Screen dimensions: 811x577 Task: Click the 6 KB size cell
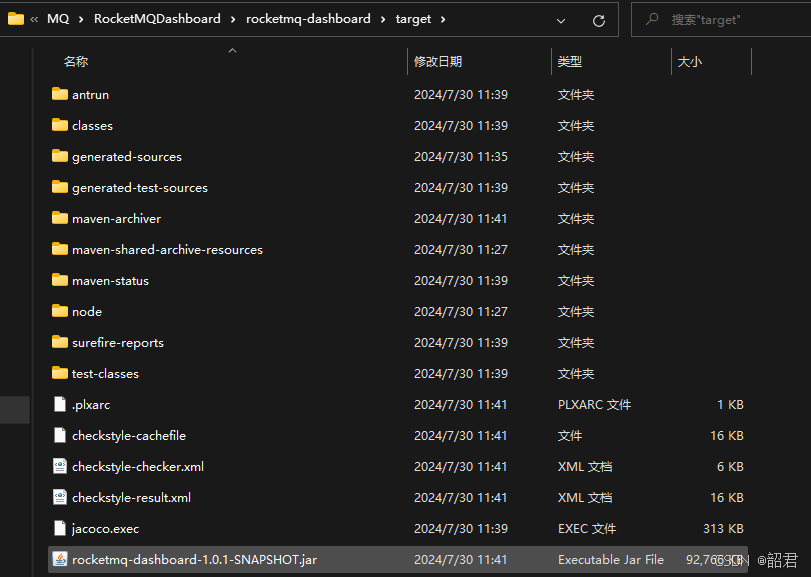(x=730, y=466)
